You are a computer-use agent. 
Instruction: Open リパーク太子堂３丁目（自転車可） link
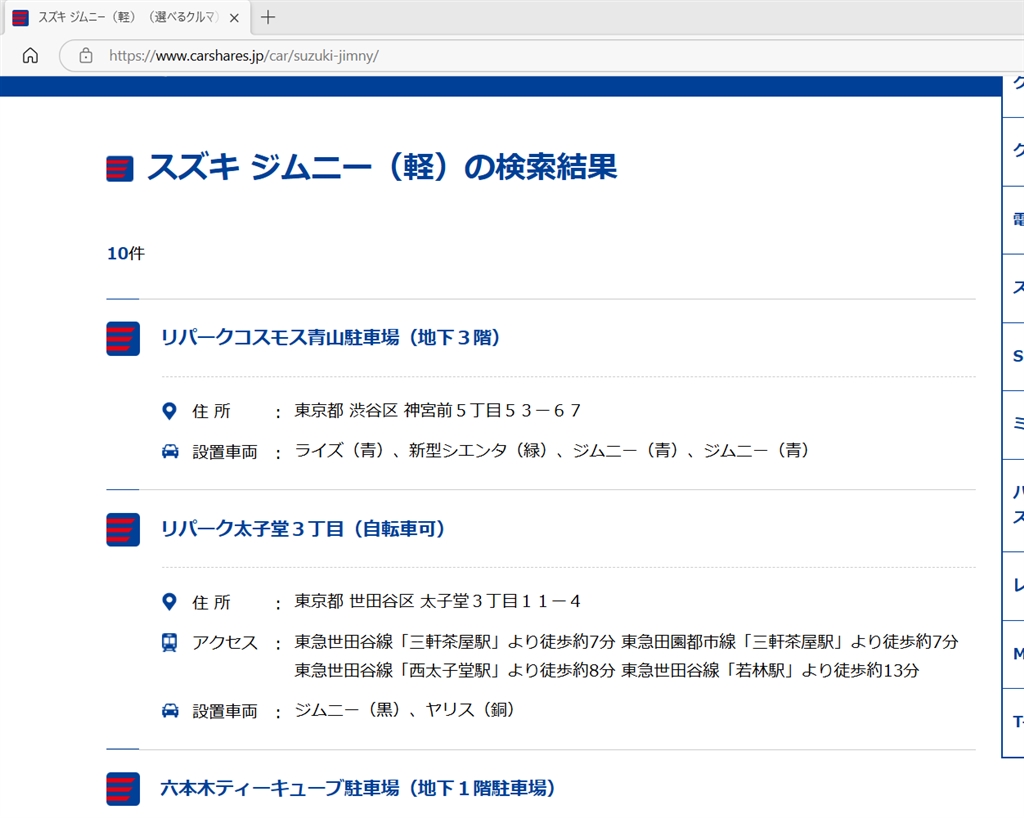pyautogui.click(x=303, y=529)
